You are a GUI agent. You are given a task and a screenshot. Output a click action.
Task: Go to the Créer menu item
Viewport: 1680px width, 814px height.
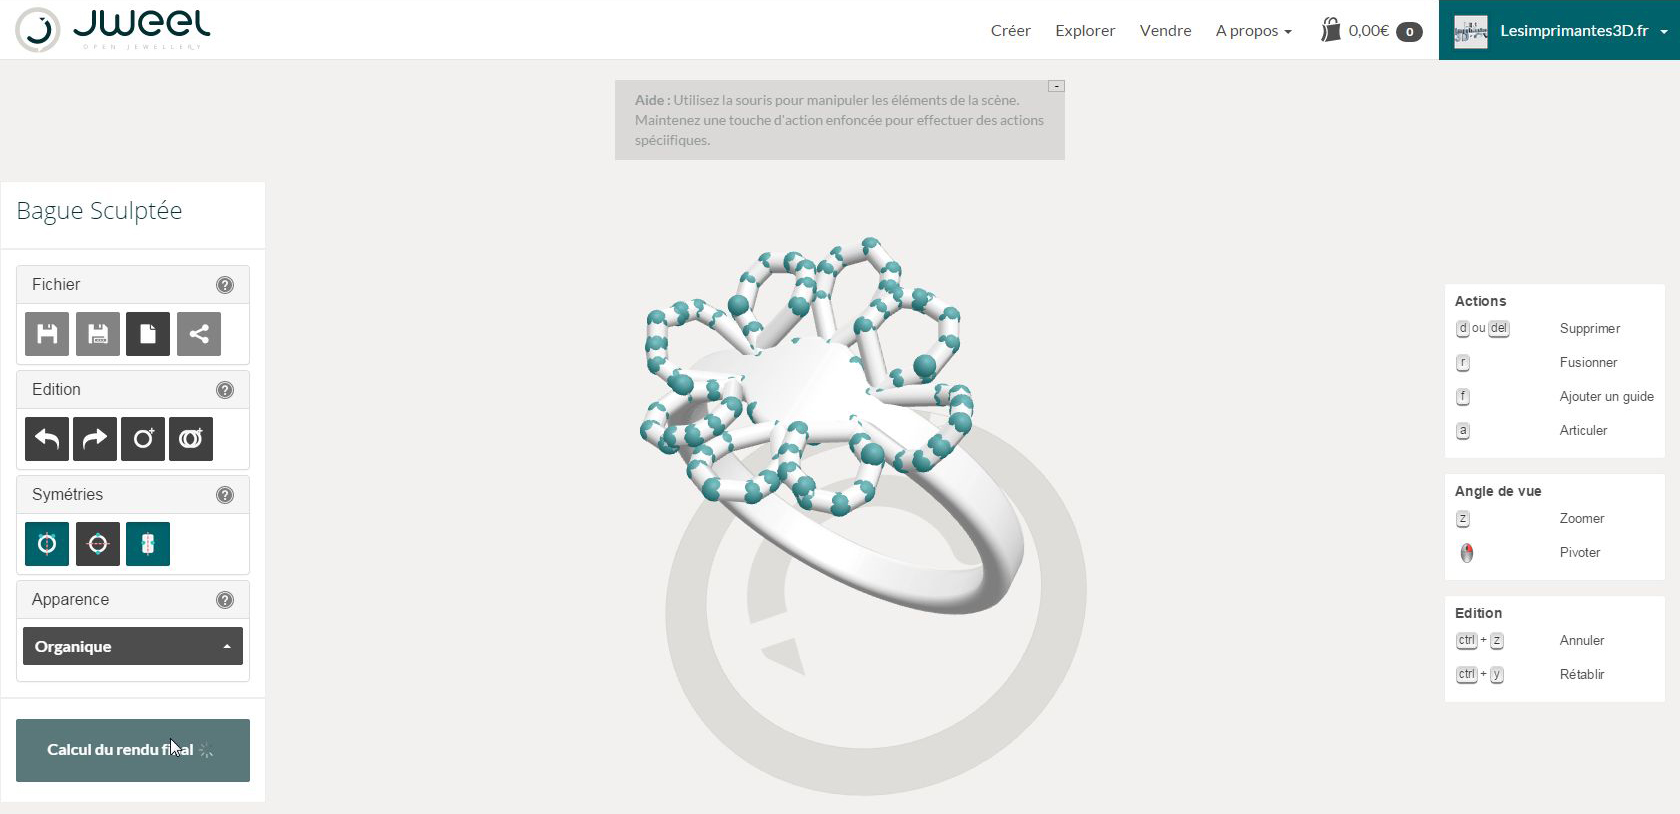coord(1011,31)
